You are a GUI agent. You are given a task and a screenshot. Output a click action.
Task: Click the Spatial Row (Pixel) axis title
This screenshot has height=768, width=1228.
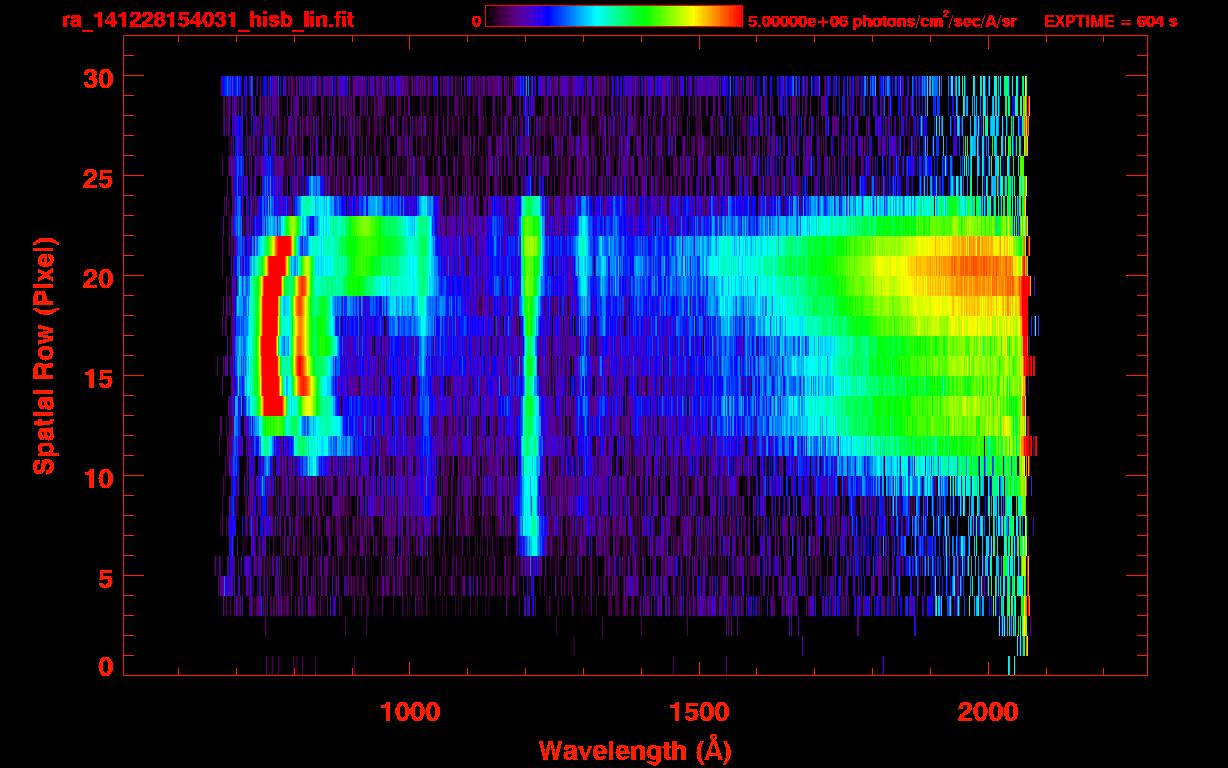44,355
